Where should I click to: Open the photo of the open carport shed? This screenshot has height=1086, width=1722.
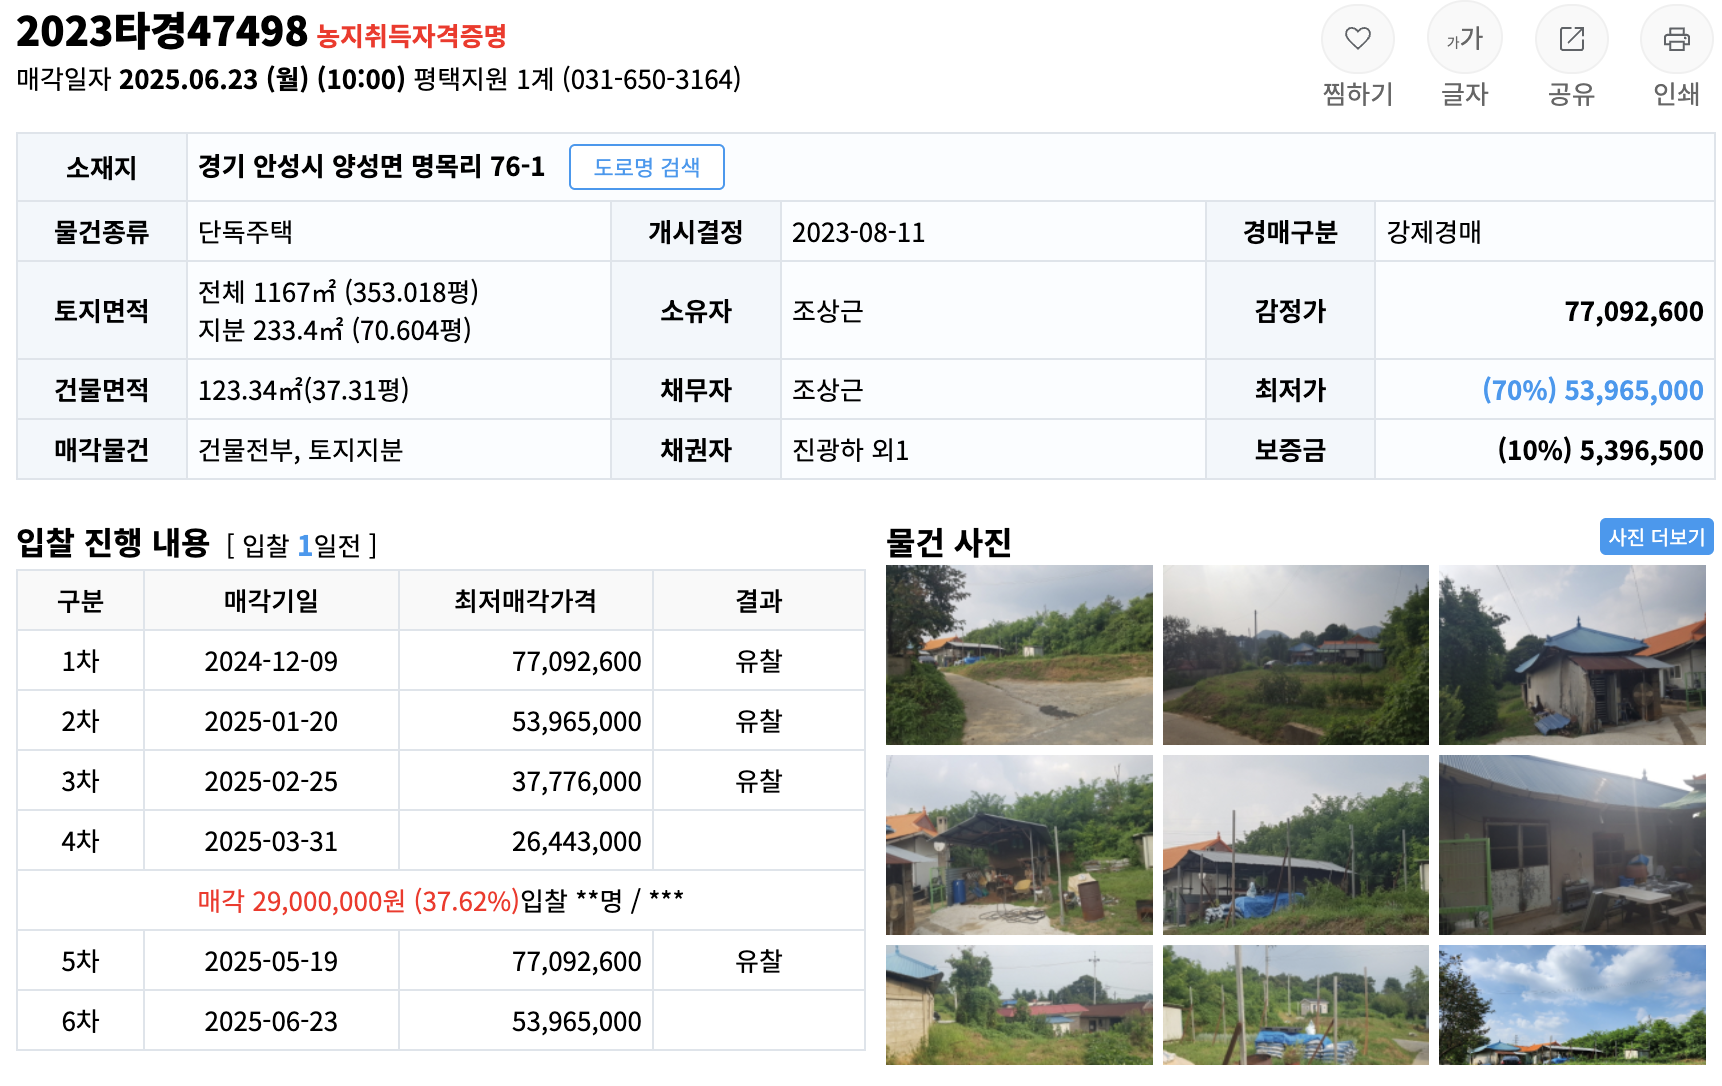[1019, 845]
